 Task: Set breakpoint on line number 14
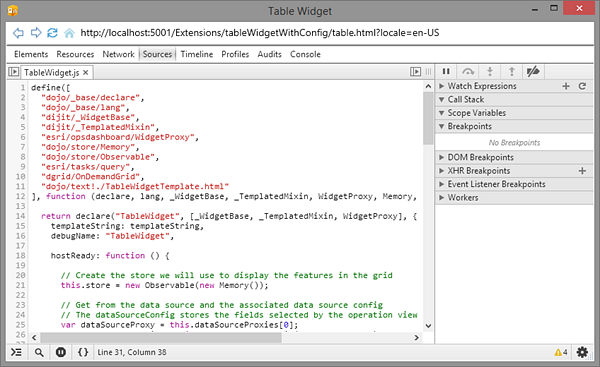click(21, 216)
